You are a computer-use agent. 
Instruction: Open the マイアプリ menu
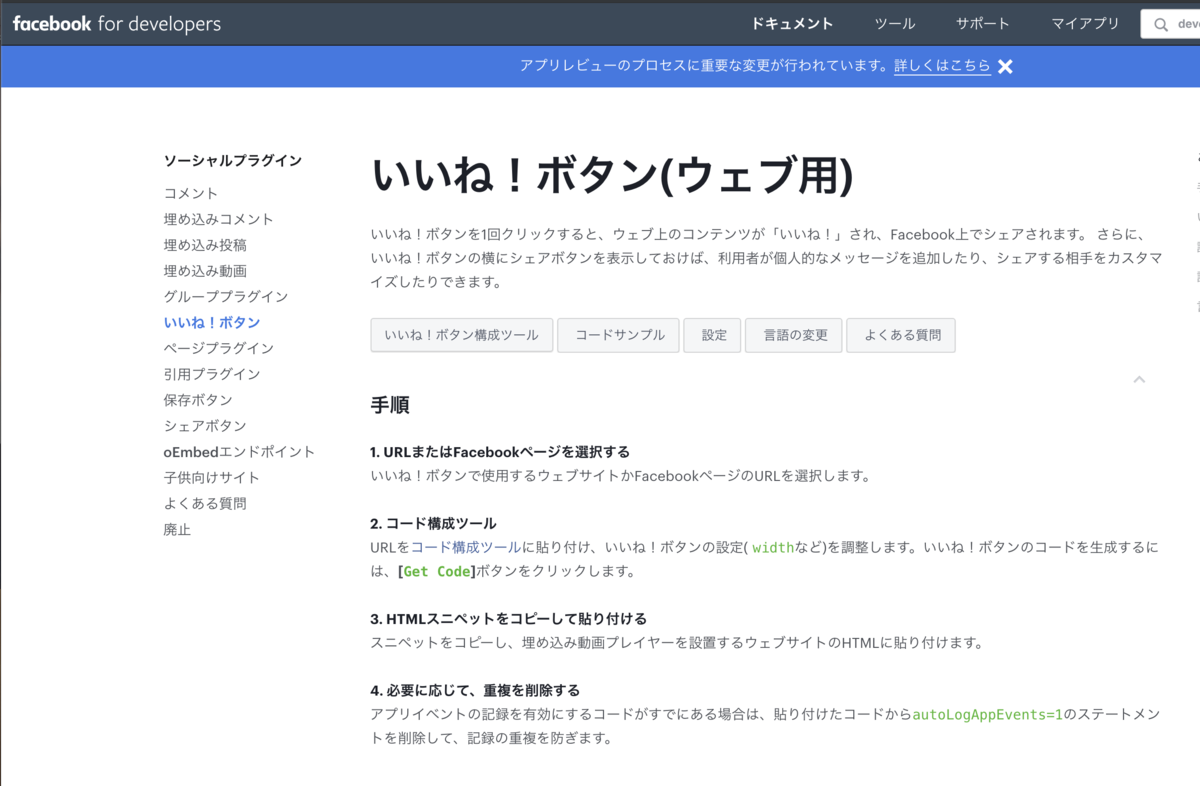pos(1084,23)
